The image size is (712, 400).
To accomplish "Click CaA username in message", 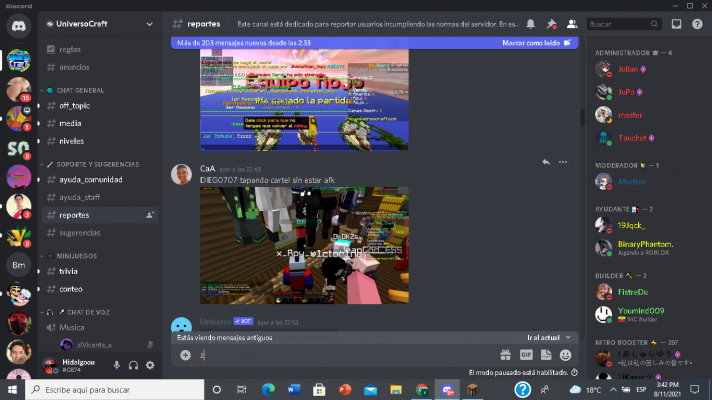I will point(208,169).
